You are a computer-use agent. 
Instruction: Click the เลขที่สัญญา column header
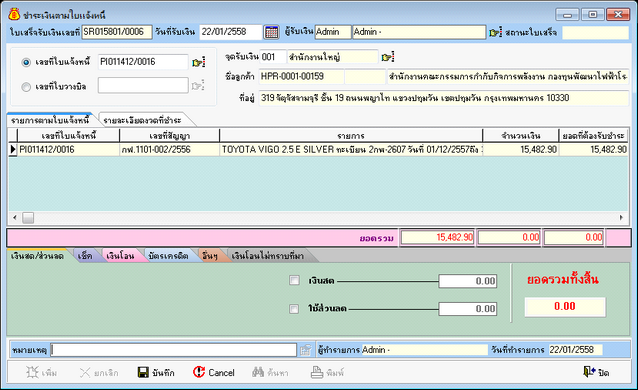(169, 136)
